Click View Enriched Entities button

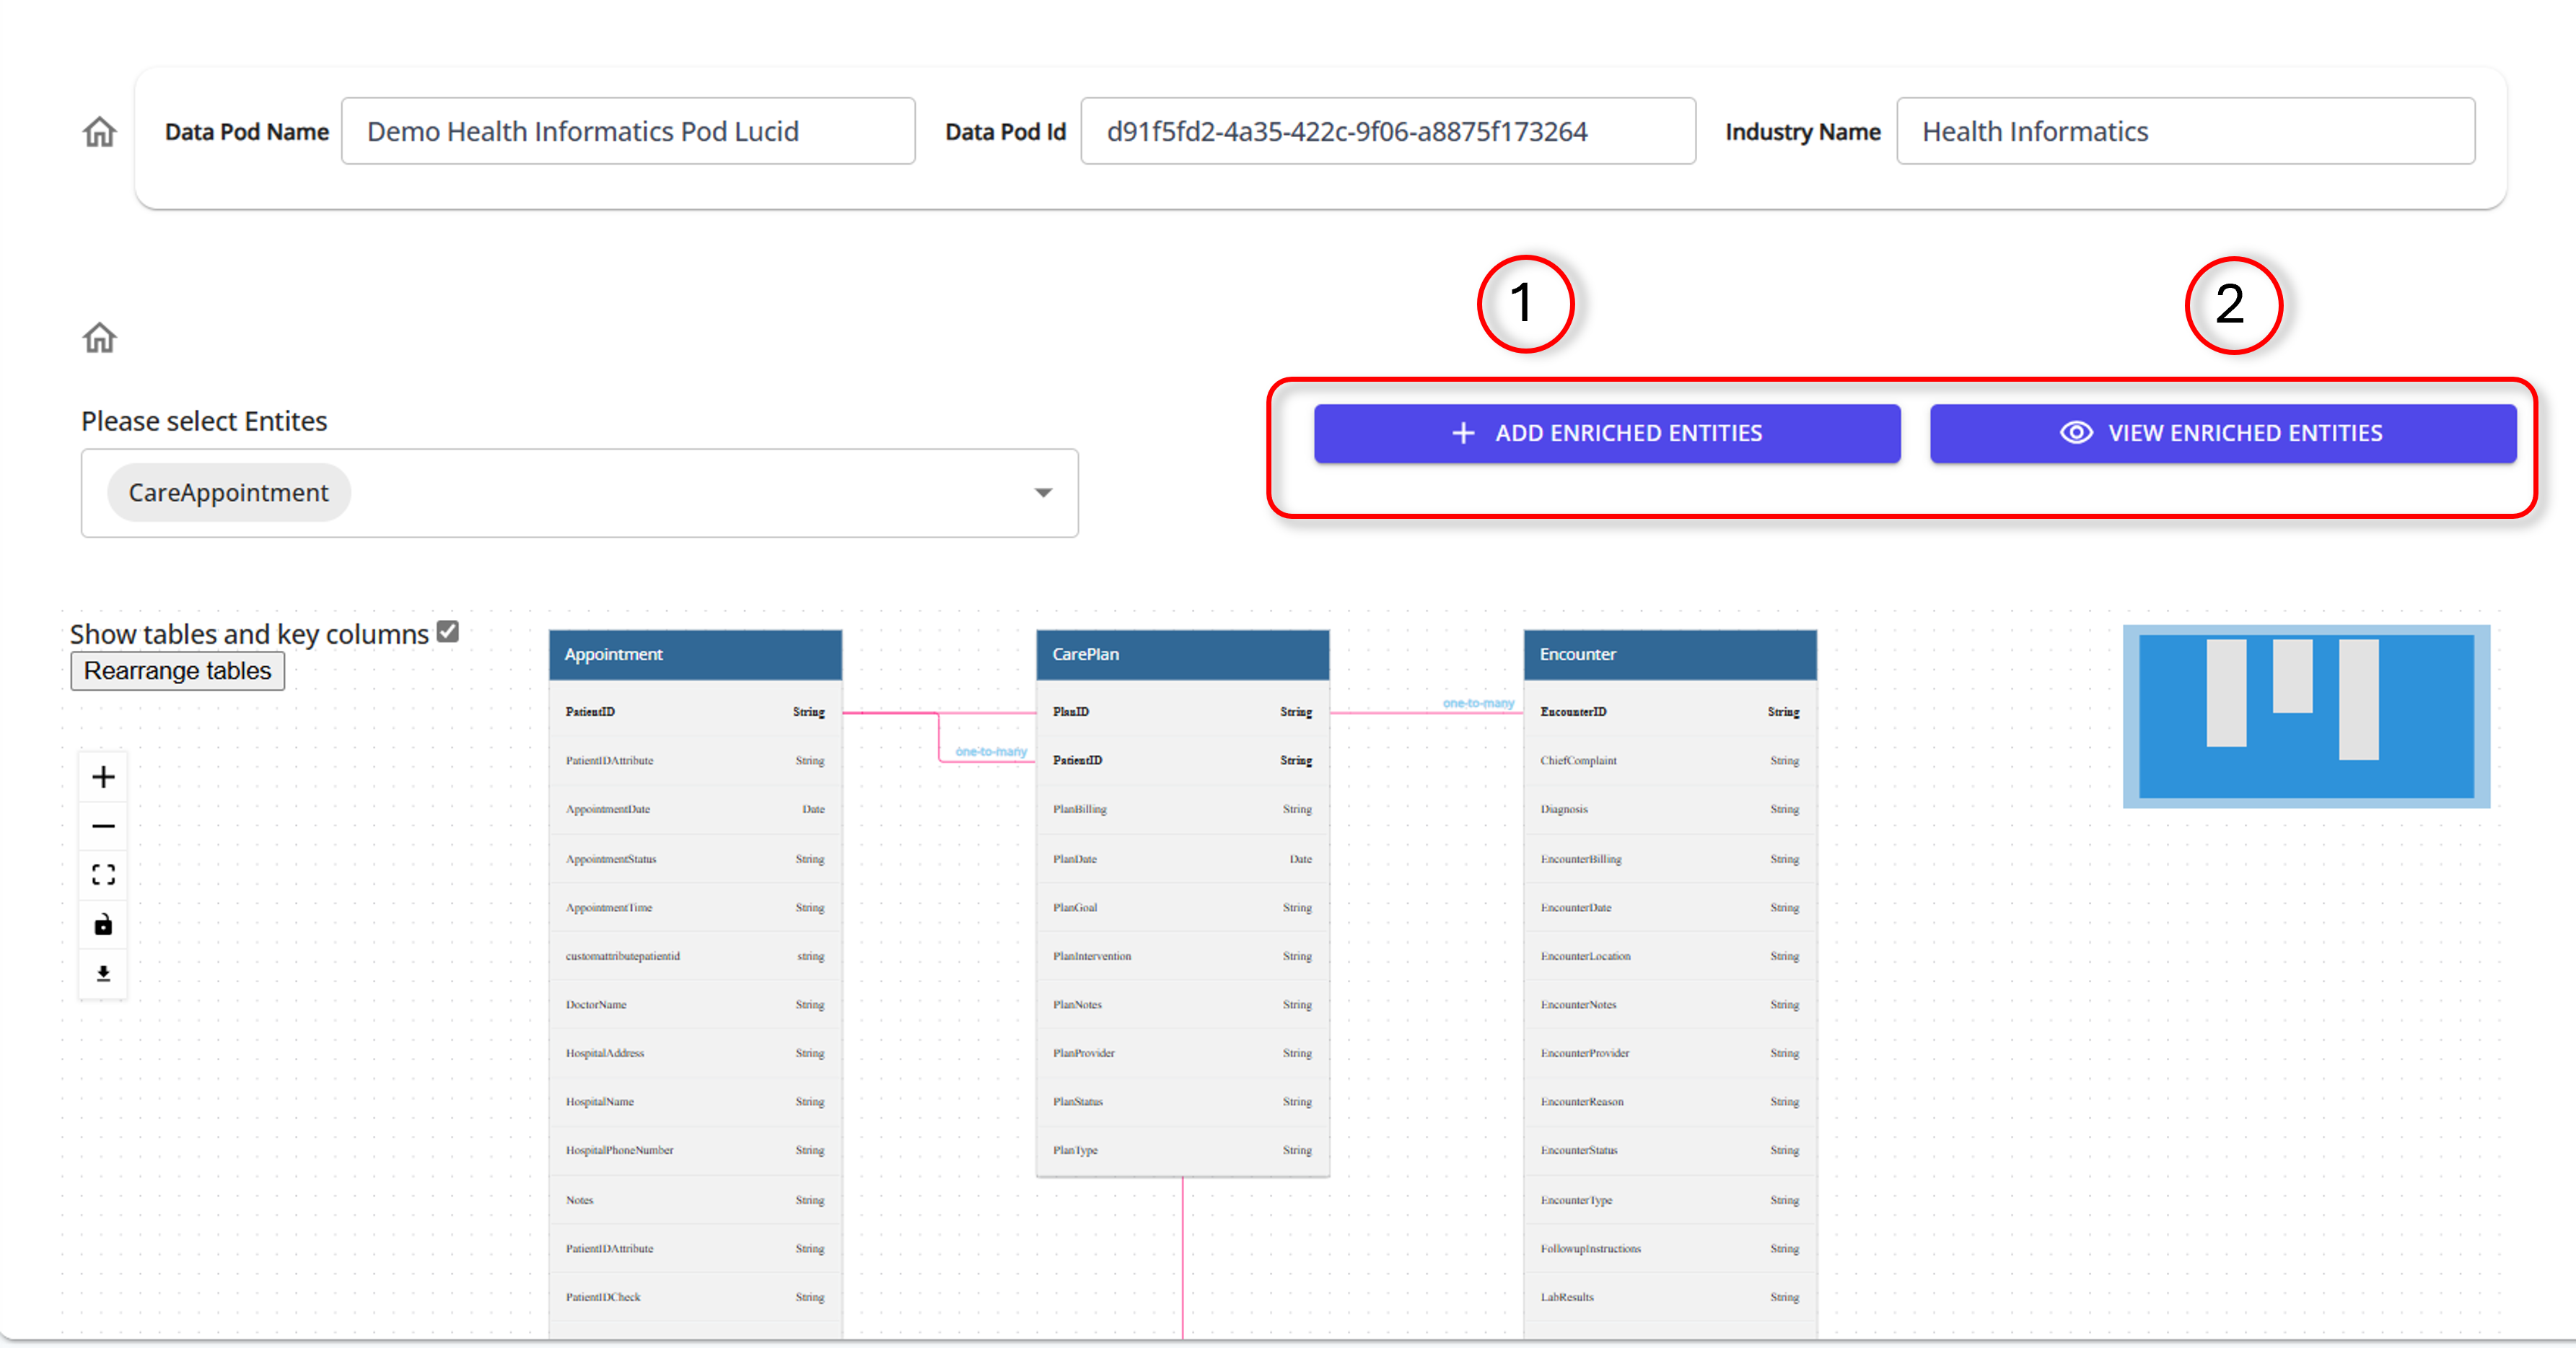pyautogui.click(x=2223, y=433)
